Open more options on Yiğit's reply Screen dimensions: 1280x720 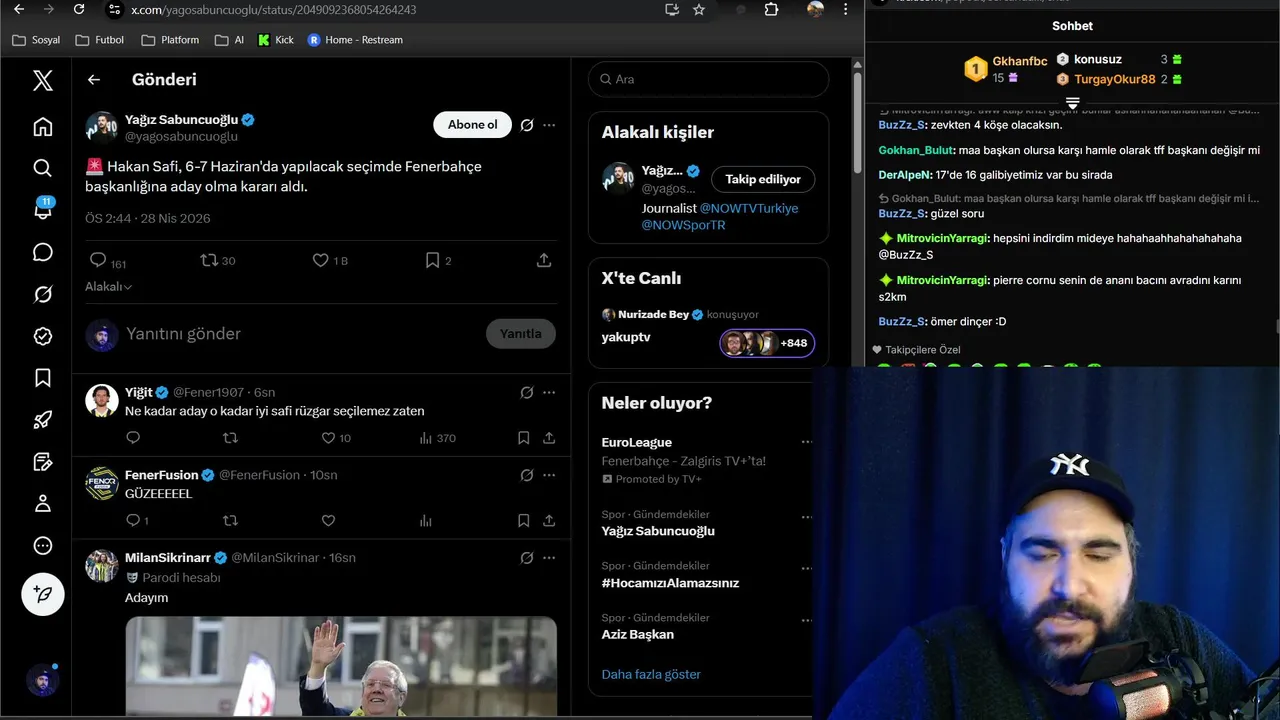tap(549, 393)
